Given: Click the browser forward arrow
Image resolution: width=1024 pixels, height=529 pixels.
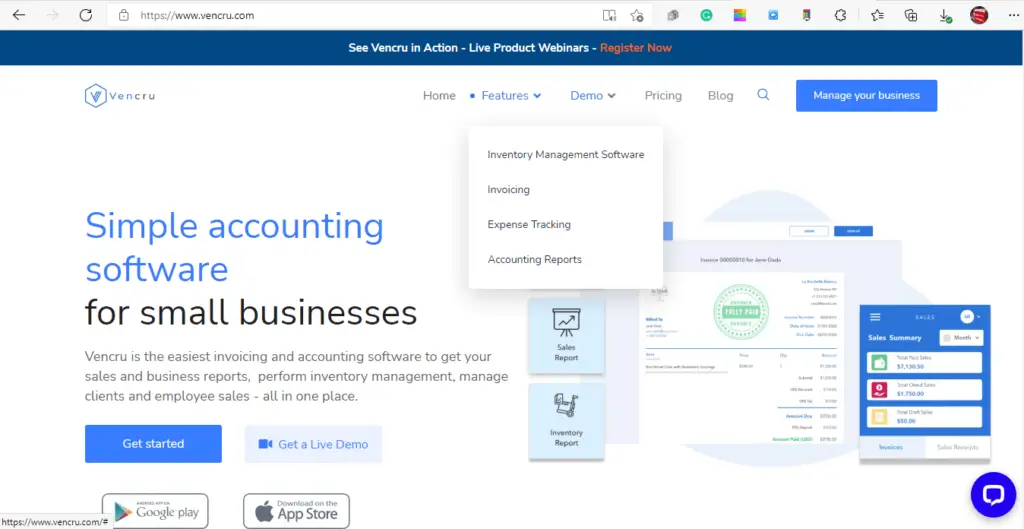Looking at the screenshot, I should (x=53, y=15).
